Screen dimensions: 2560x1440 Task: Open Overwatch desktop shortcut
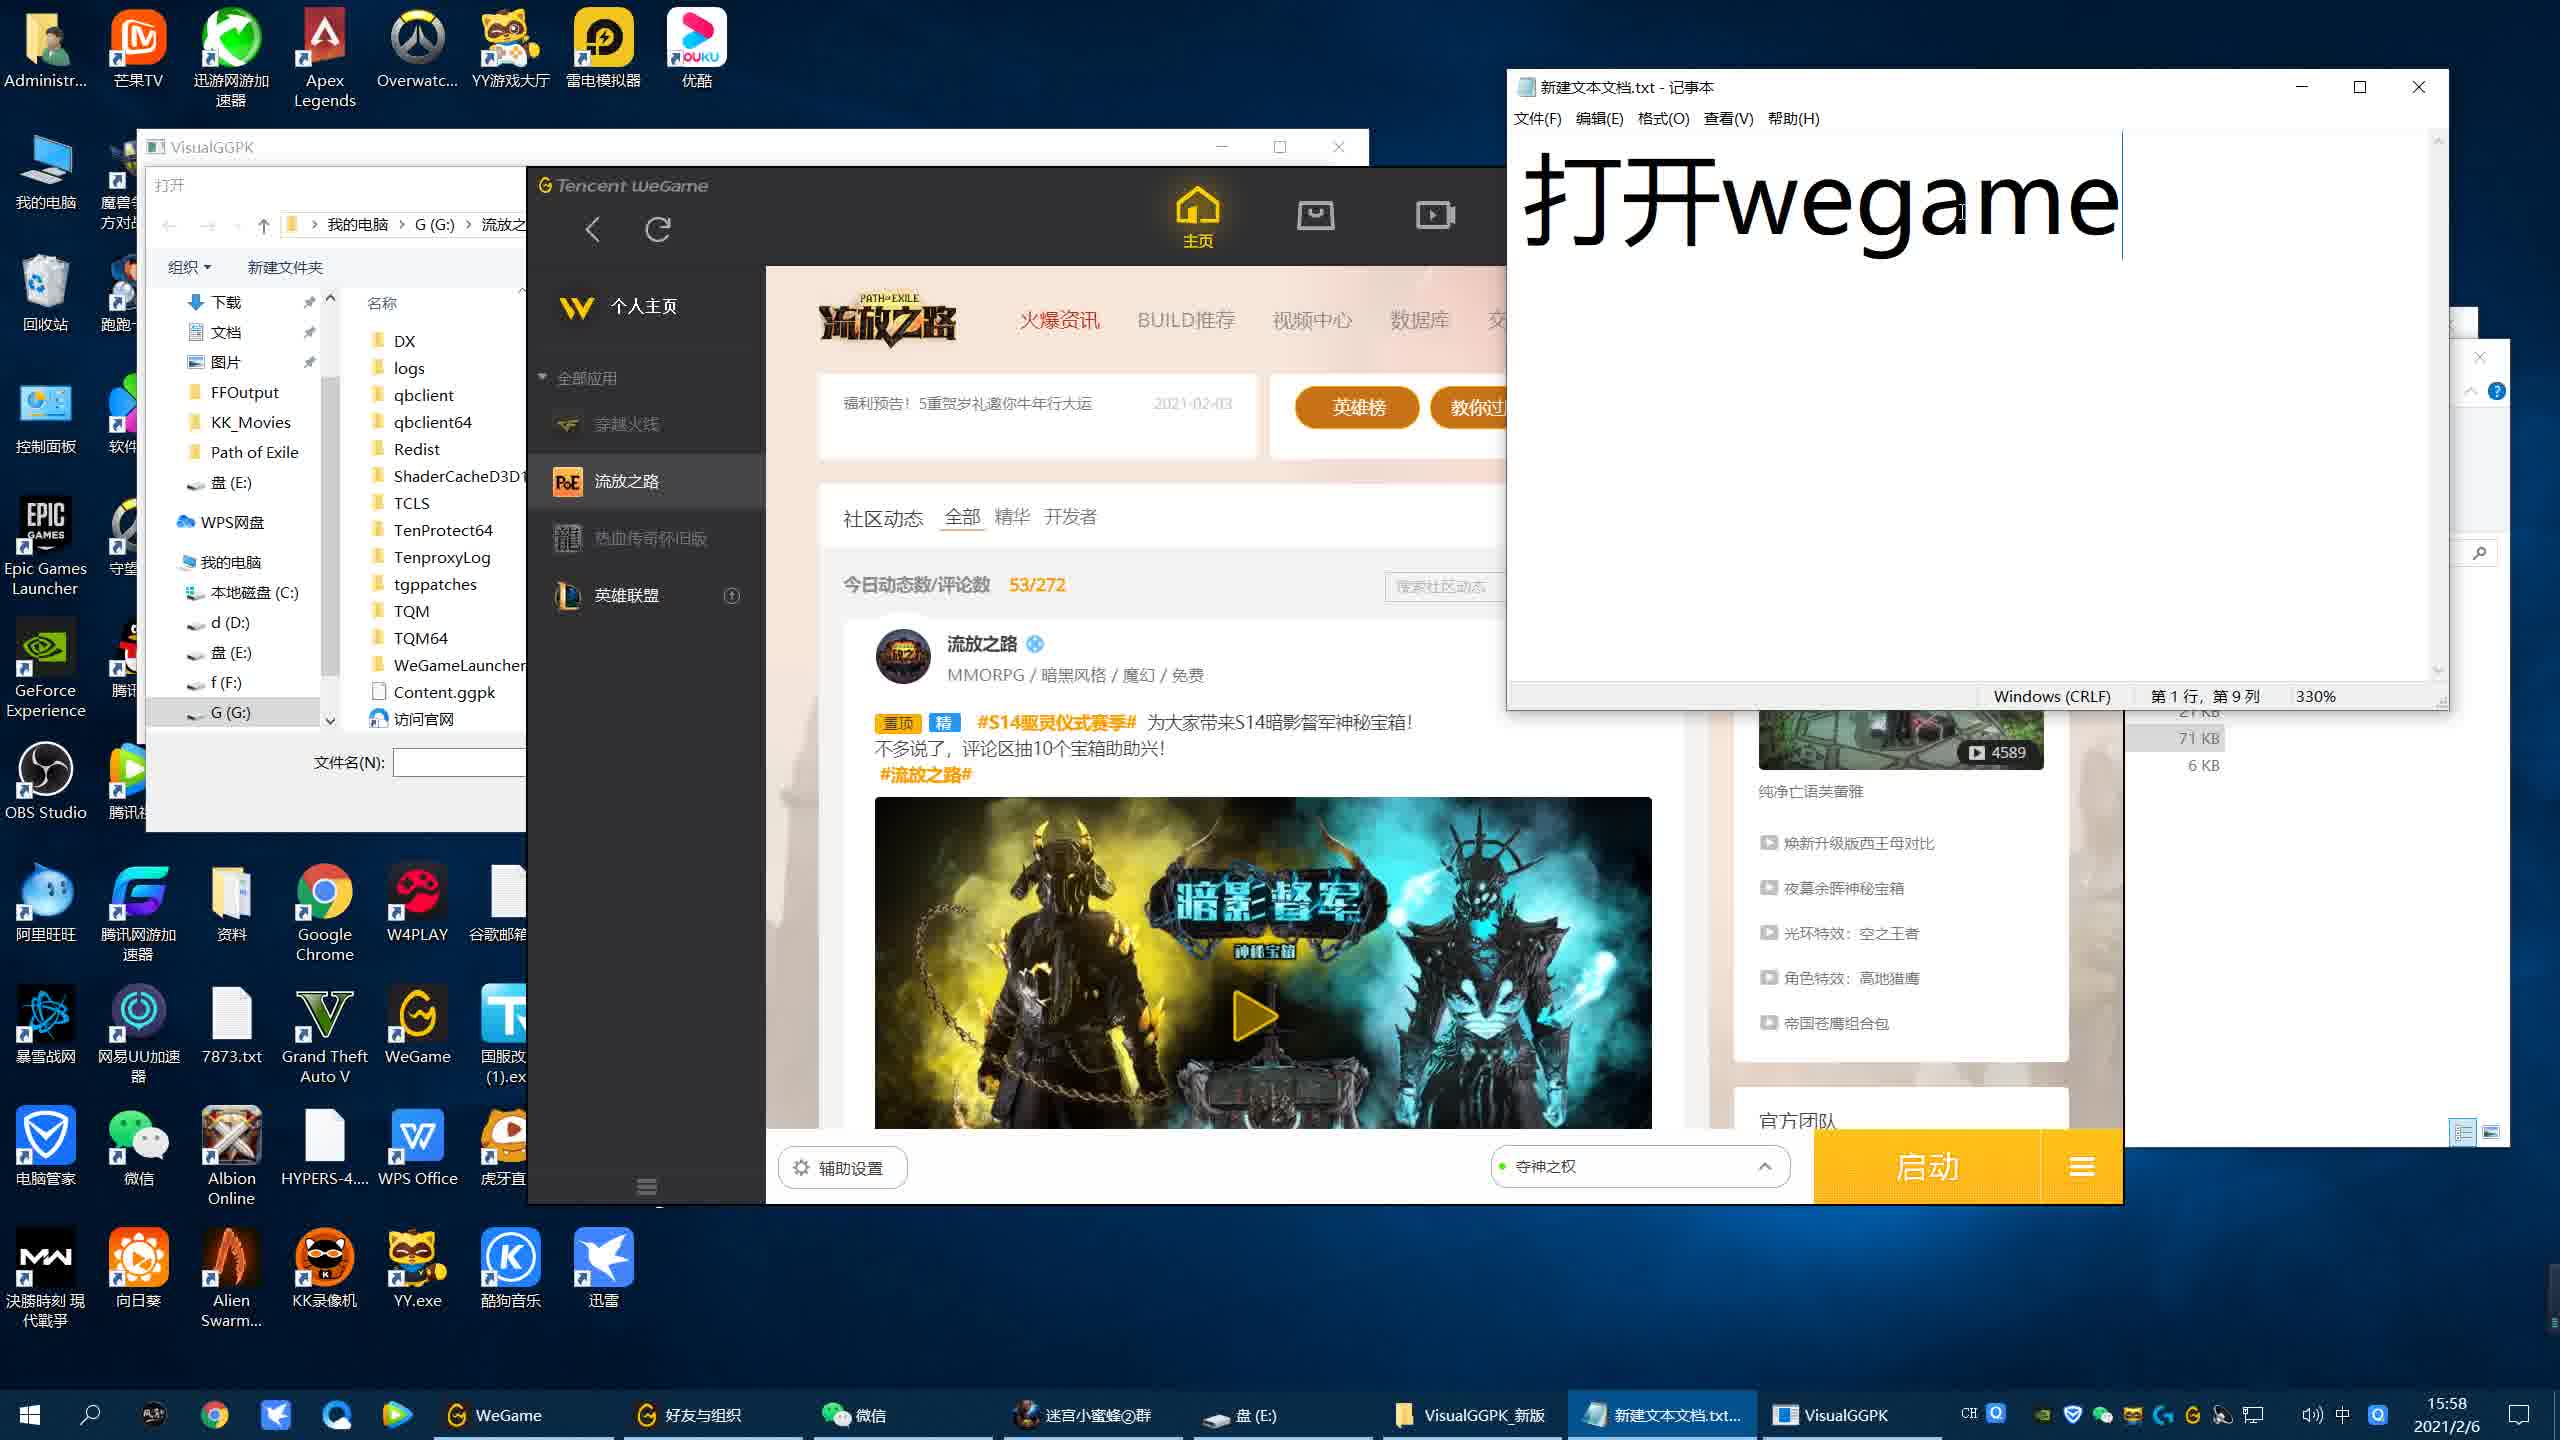[x=417, y=49]
